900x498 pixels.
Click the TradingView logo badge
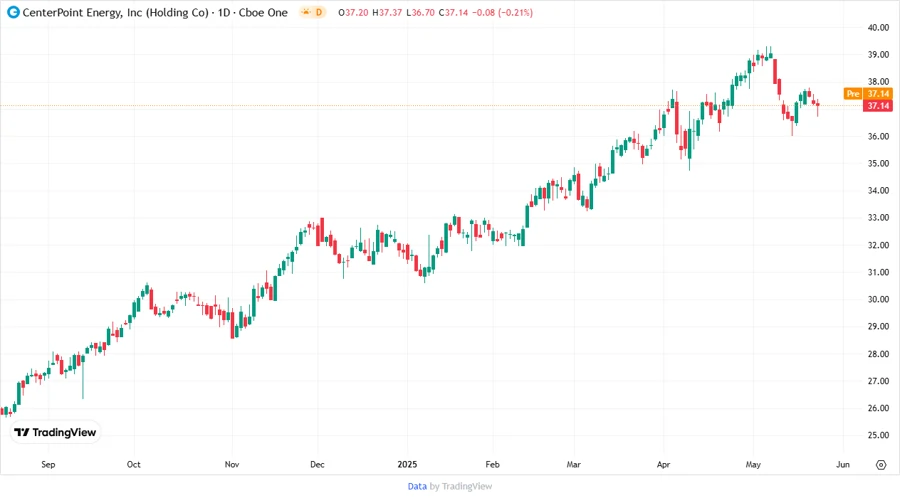click(56, 433)
